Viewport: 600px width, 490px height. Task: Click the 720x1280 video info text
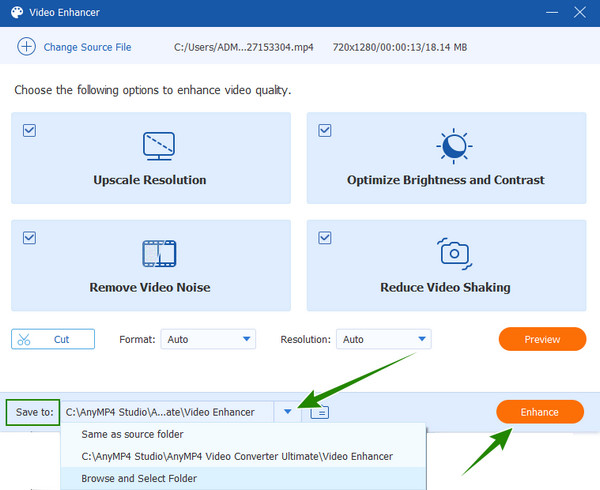pyautogui.click(x=400, y=47)
